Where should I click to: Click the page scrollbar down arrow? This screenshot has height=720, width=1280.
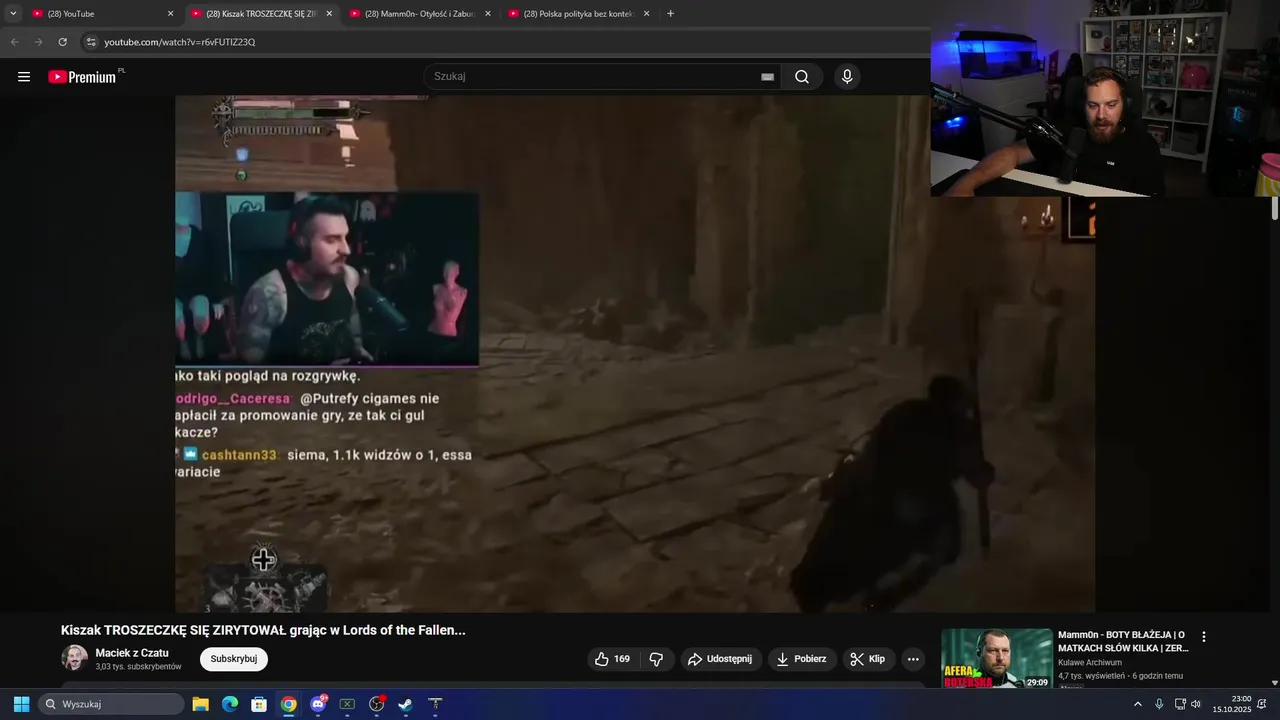[x=1274, y=683]
